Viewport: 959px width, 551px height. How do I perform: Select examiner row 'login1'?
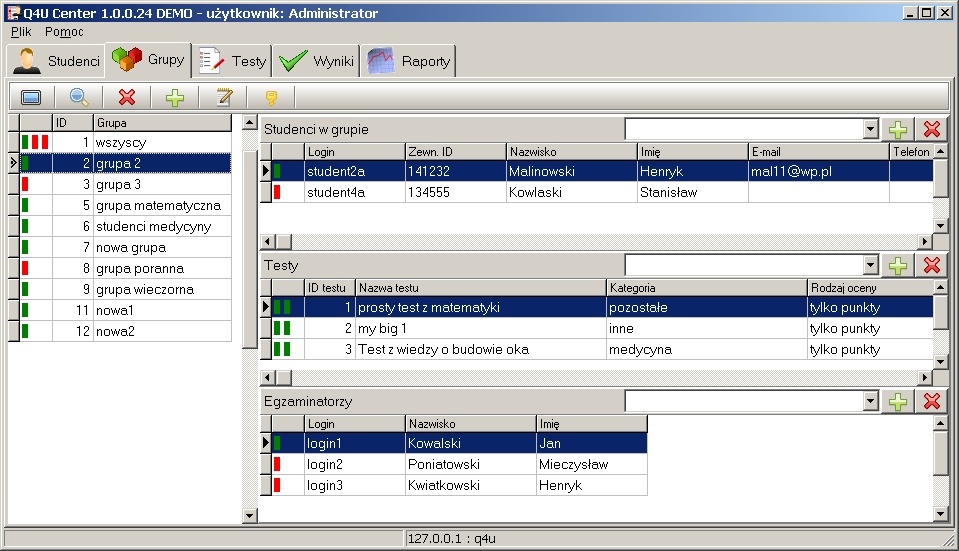[x=459, y=443]
